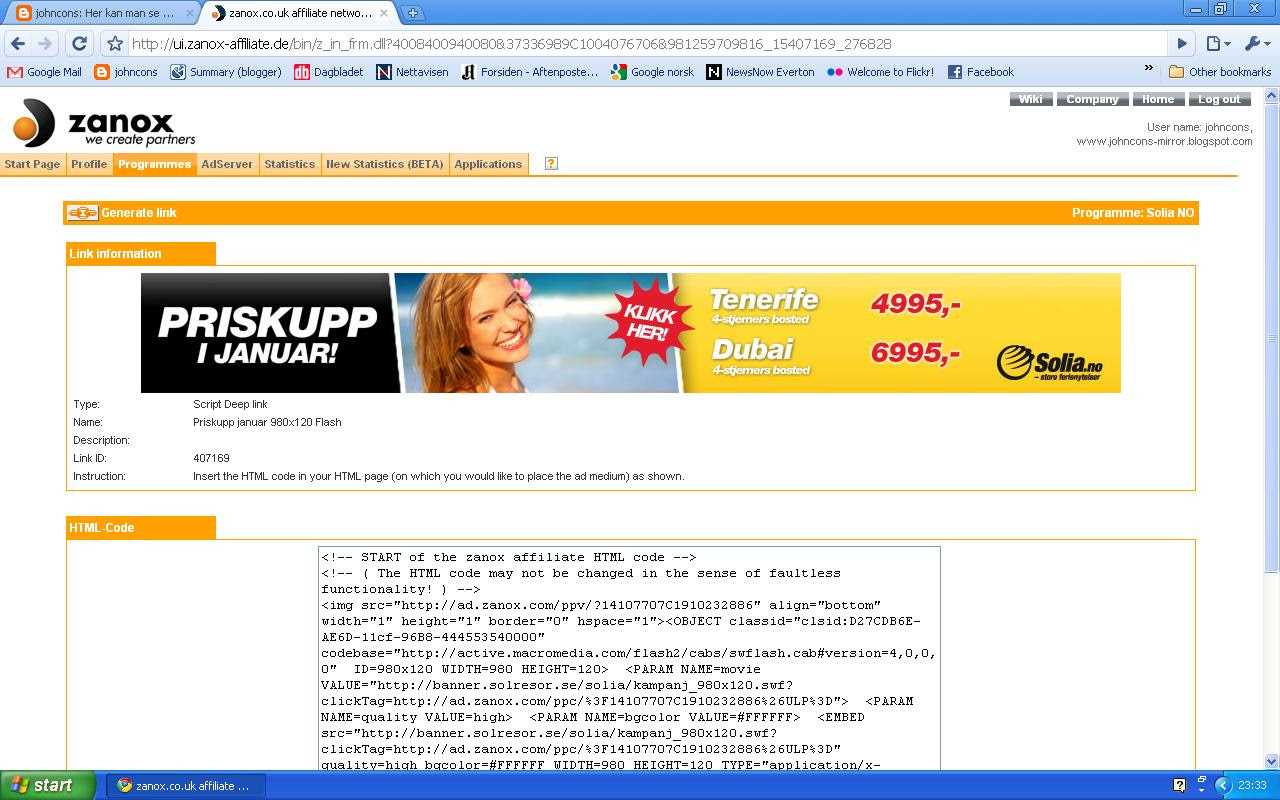This screenshot has height=800, width=1280.
Task: Open the New Statistics (BETA) tab
Action: point(385,164)
